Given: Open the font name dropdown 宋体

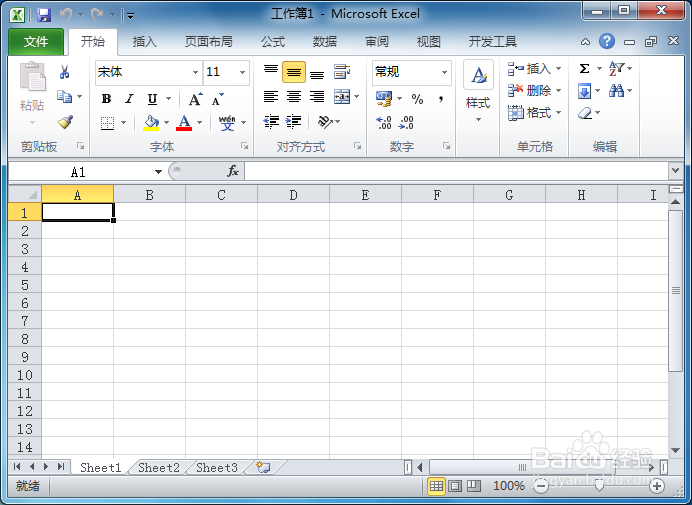Looking at the screenshot, I should [x=195, y=72].
